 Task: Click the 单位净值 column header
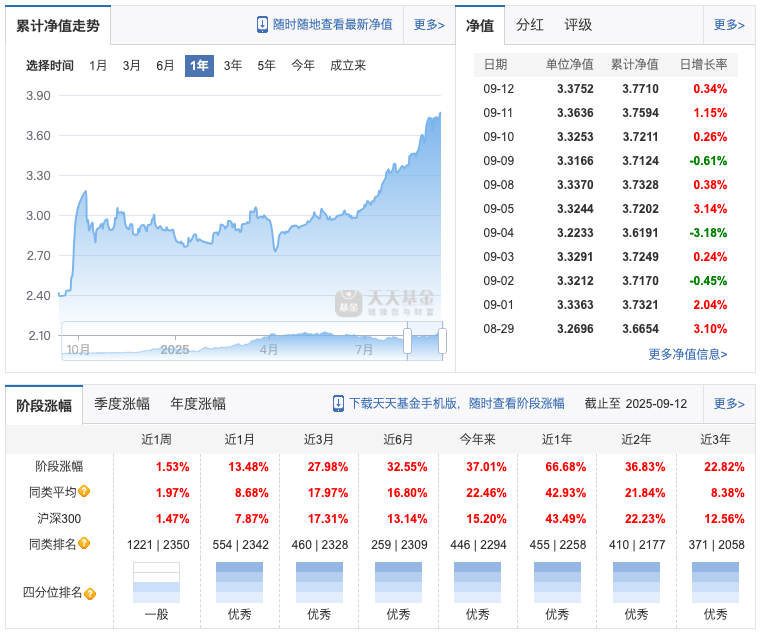point(570,64)
